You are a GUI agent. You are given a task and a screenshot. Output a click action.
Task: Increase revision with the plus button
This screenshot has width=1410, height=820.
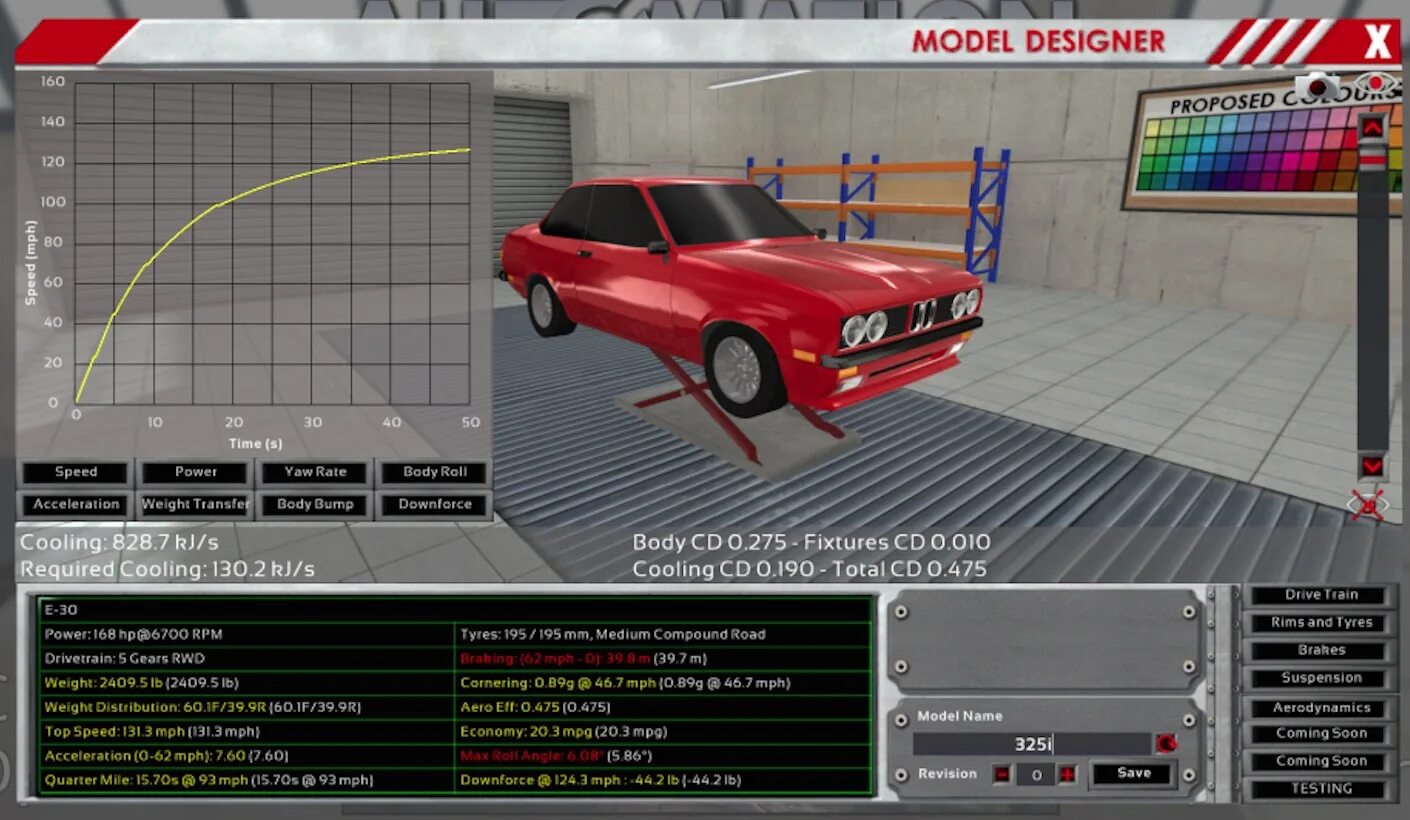click(1067, 774)
